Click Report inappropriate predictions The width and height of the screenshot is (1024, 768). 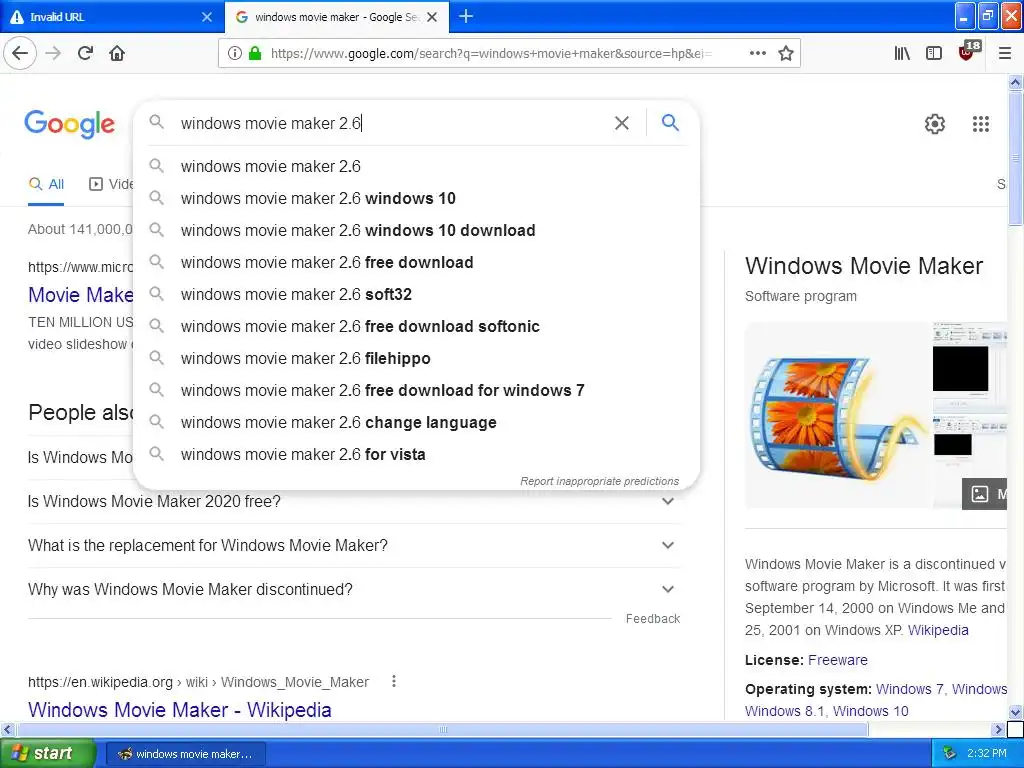(600, 481)
